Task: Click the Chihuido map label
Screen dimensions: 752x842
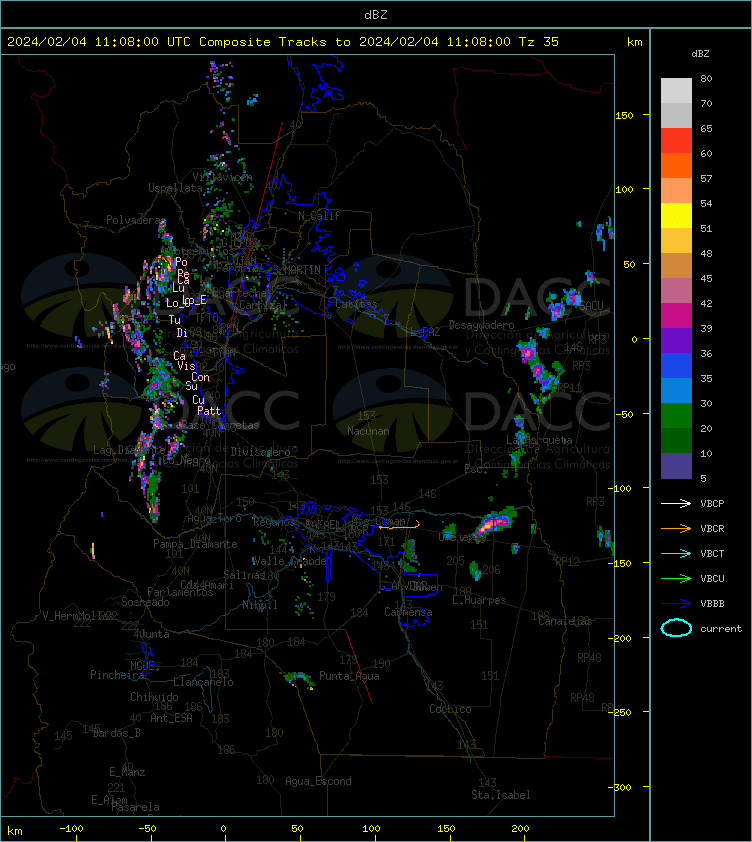Action: 154,697
